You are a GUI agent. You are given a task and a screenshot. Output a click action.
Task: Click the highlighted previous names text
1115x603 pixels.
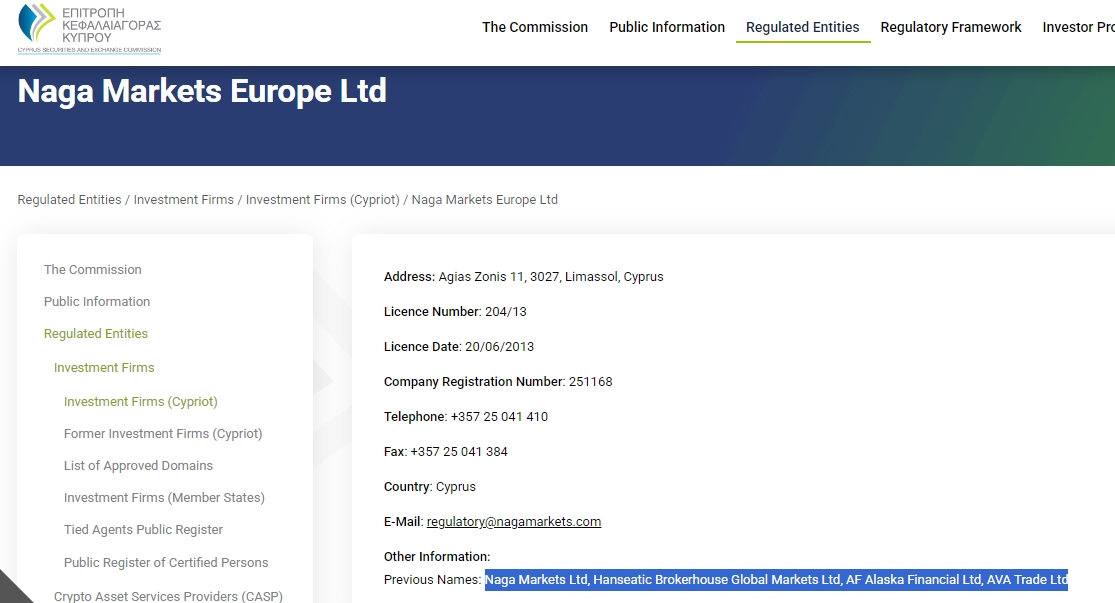click(776, 580)
